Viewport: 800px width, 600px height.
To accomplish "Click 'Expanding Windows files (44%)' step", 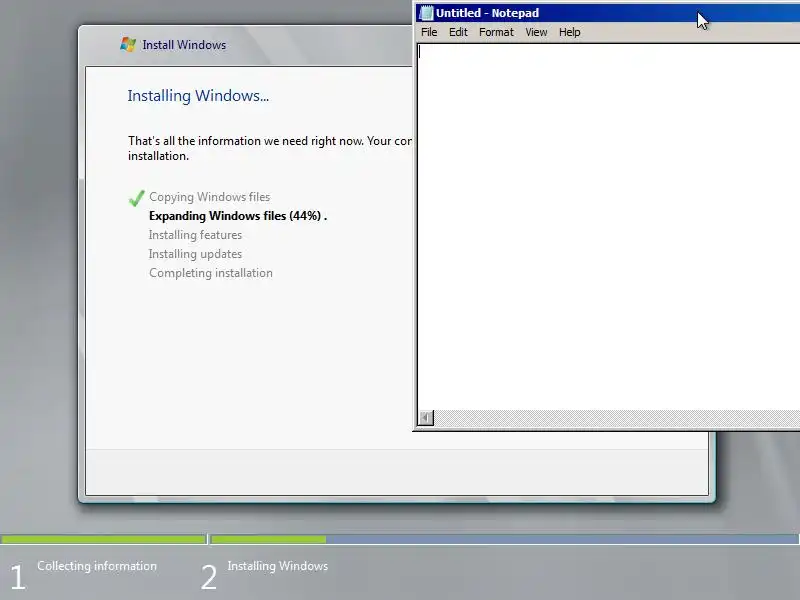I will click(x=238, y=216).
